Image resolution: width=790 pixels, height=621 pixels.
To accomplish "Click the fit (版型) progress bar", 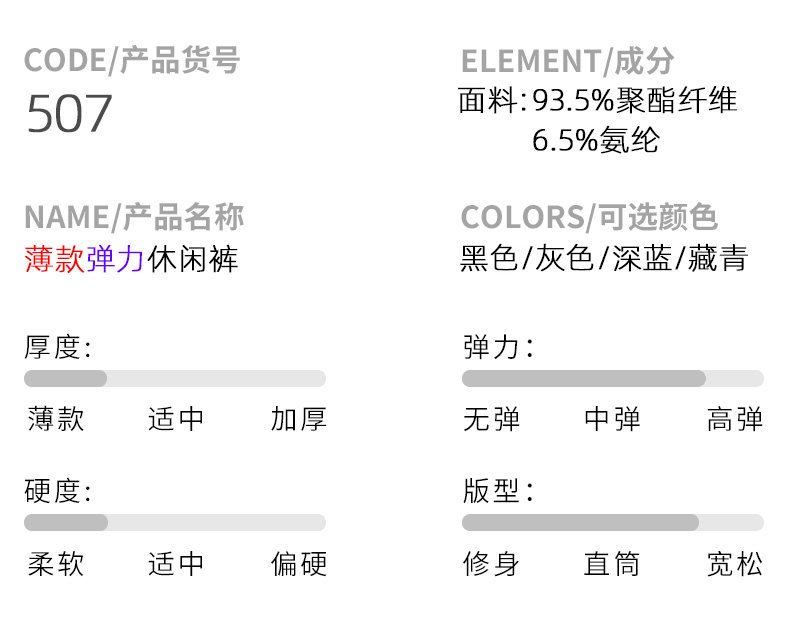I will click(612, 522).
